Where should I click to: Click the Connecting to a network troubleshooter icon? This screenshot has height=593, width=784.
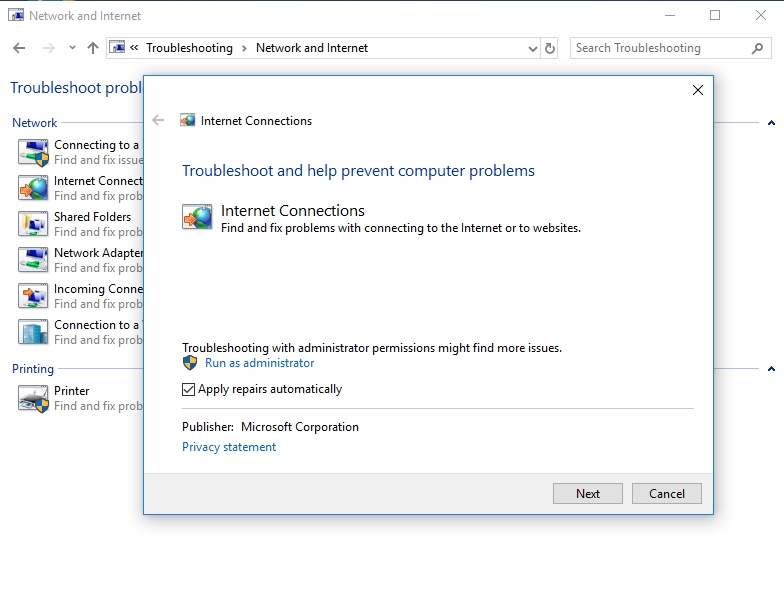tap(33, 152)
